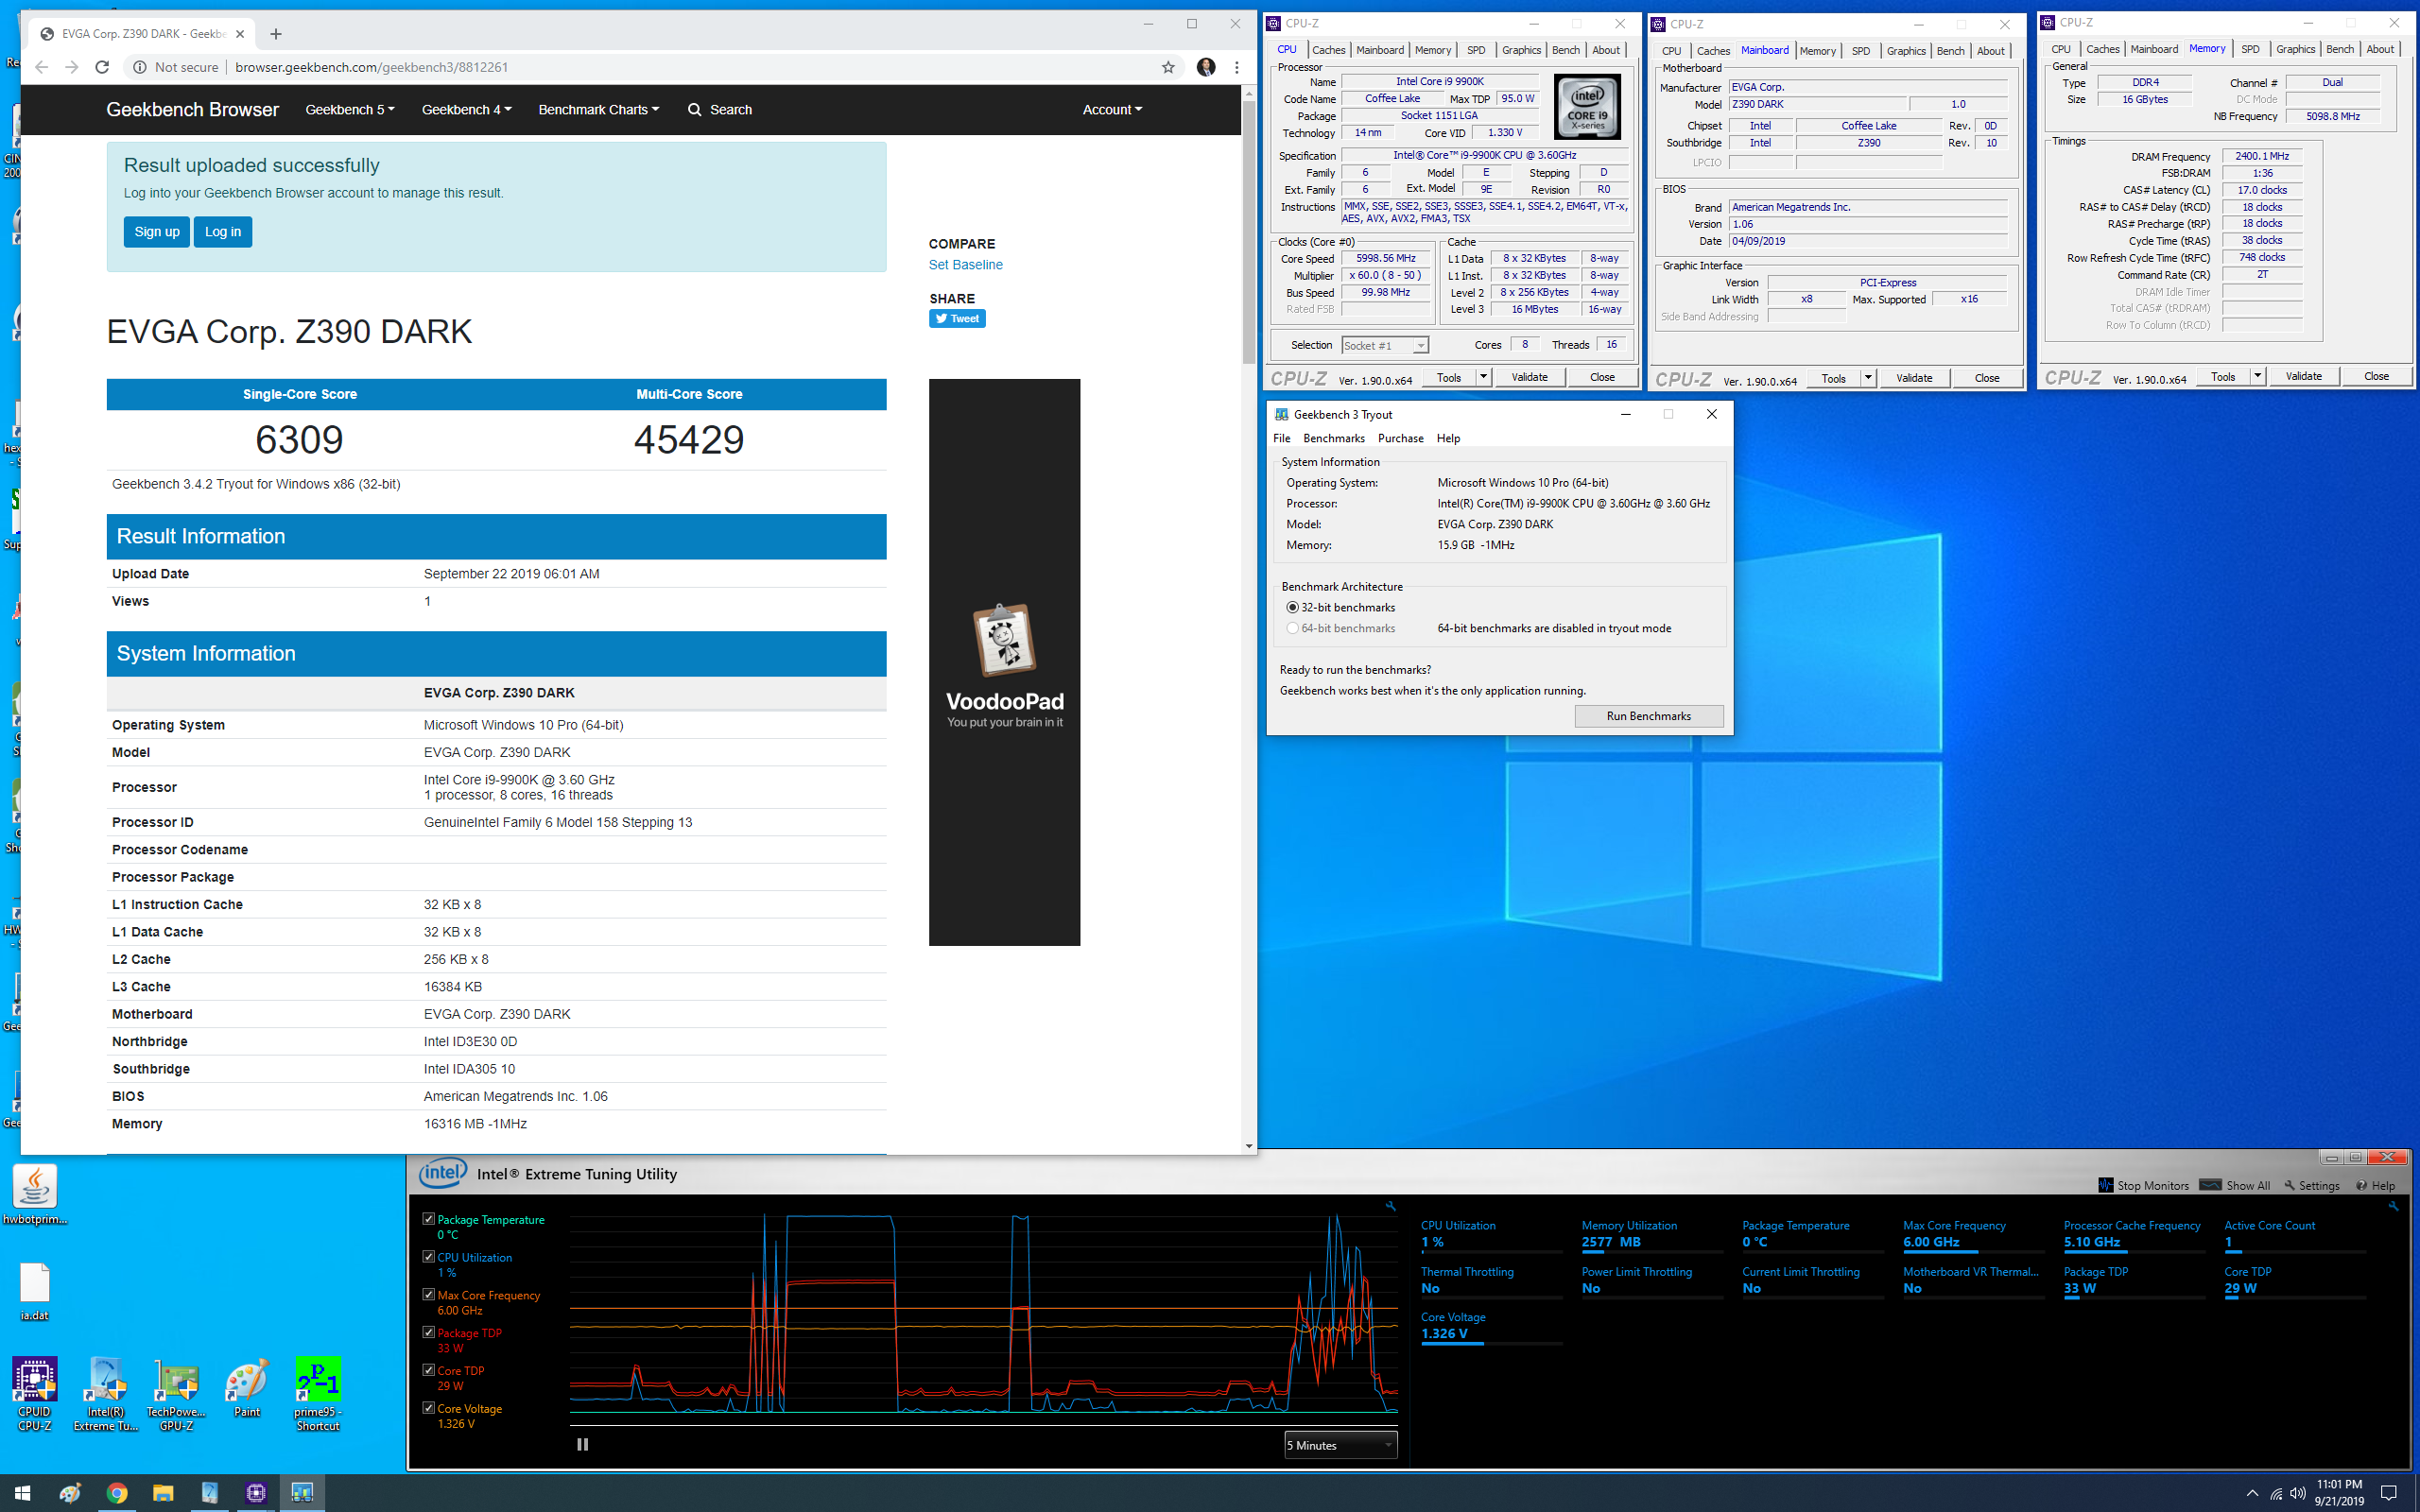Open the 5 Minutes time range dropdown
The image size is (2420, 1512).
pyautogui.click(x=1340, y=1445)
